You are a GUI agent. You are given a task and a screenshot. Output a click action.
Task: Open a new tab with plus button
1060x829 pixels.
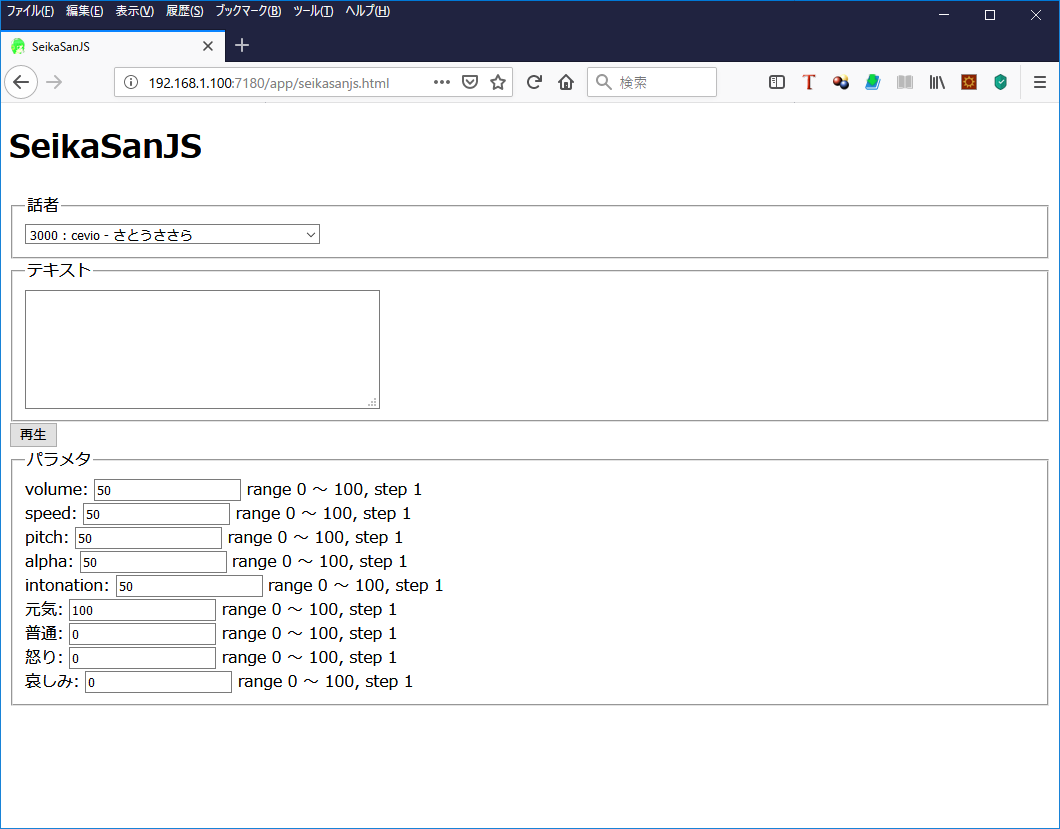[x=242, y=46]
